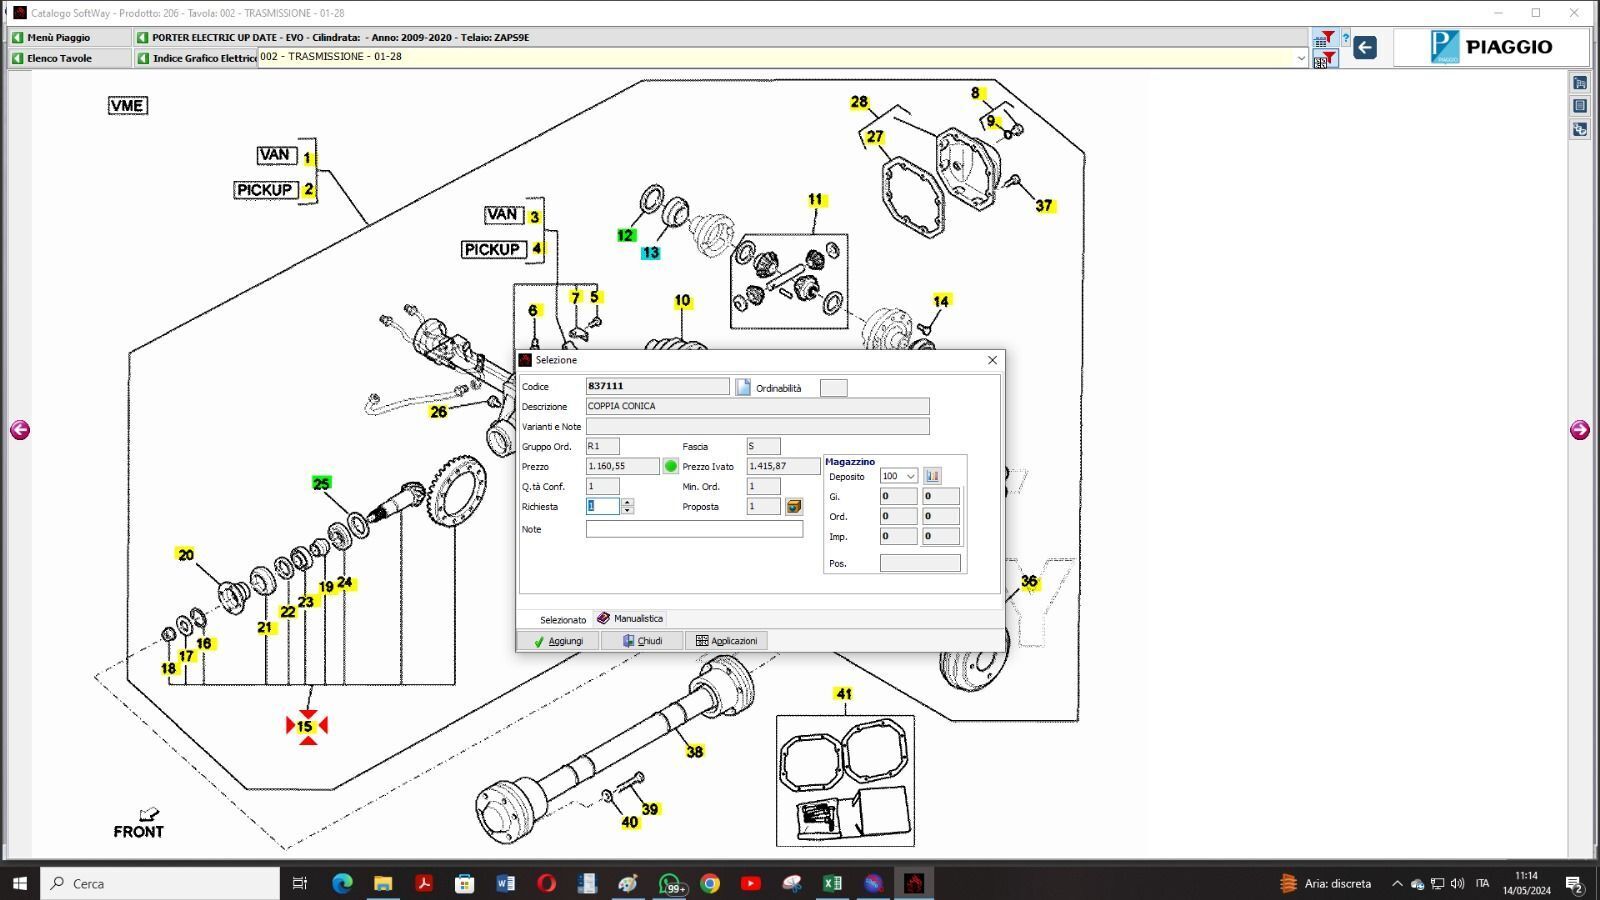Viewport: 1600px width, 900px height.
Task: Open the warehouse stock chart icon
Action: tap(932, 476)
